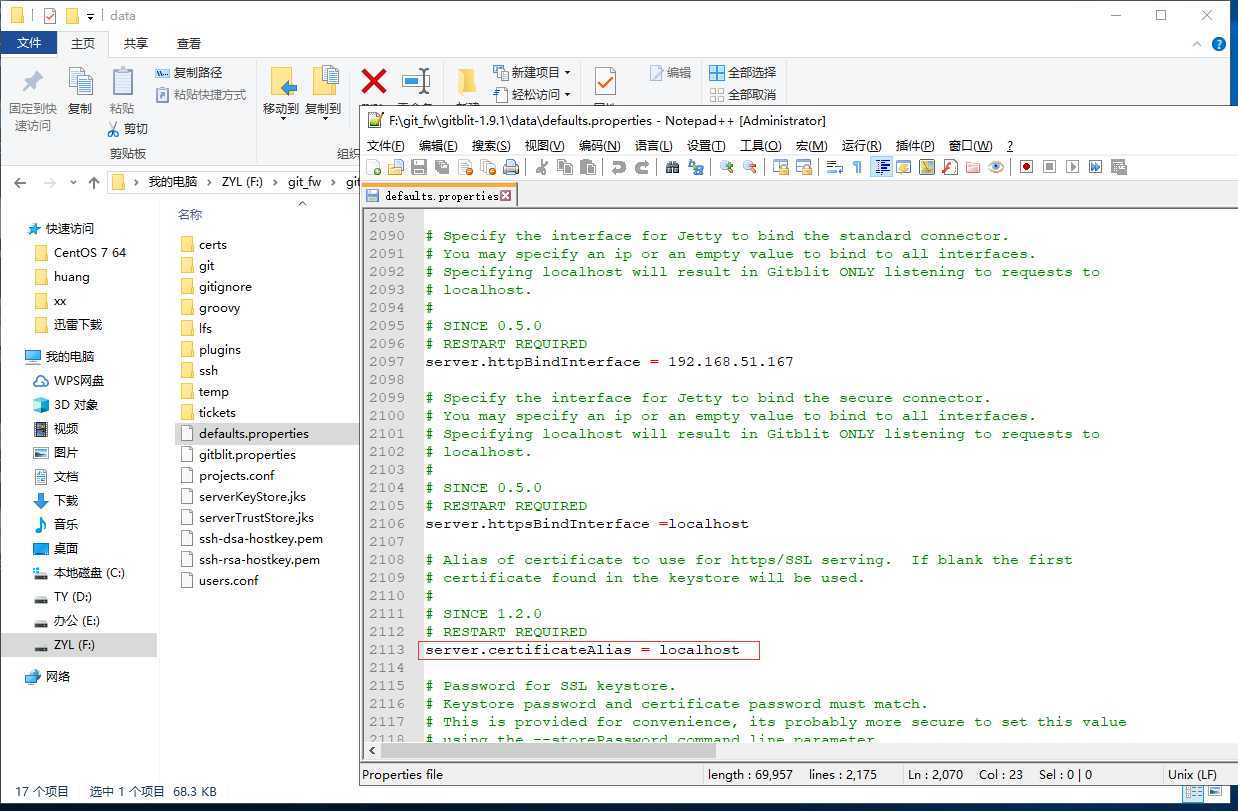Open 编辑(E) menu in Notepad++
The image size is (1238, 811).
[x=438, y=146]
